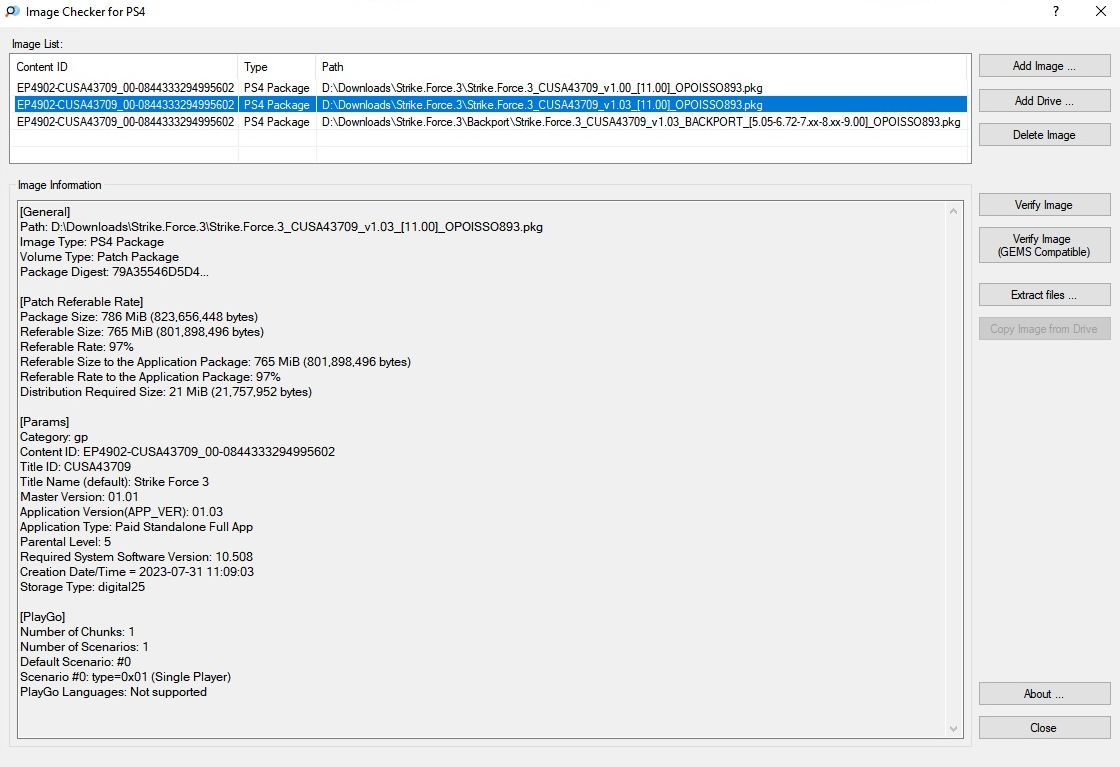
Task: Close the window with the X button
Action: click(1101, 11)
